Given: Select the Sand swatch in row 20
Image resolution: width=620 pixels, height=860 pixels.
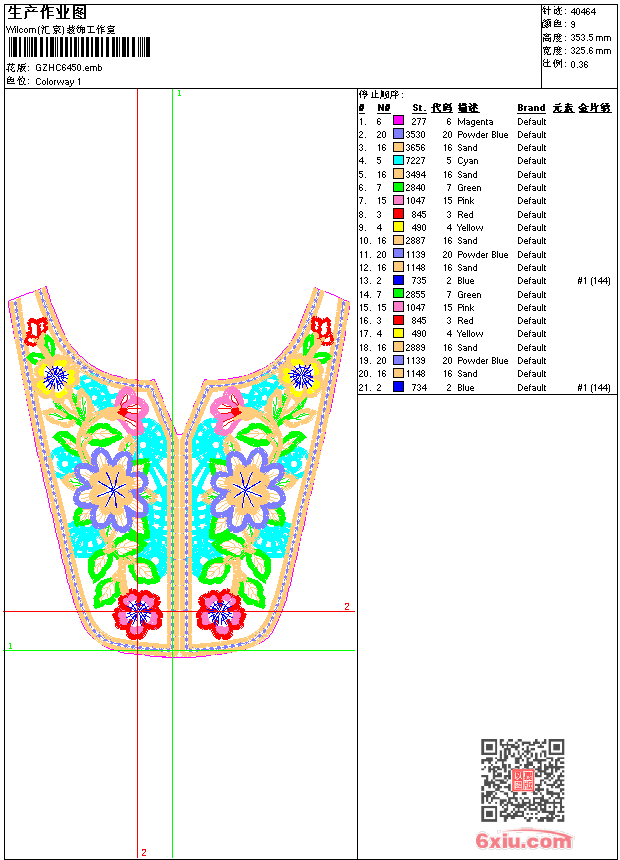Looking at the screenshot, I should [x=398, y=374].
